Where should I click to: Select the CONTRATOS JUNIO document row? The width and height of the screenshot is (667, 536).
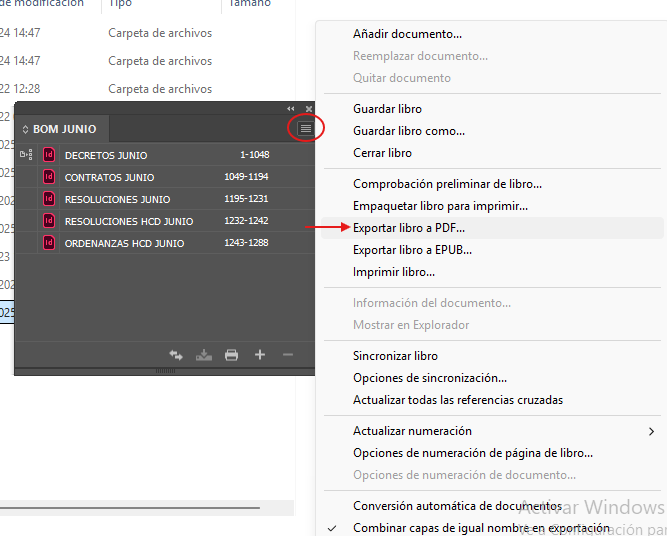pyautogui.click(x=165, y=177)
